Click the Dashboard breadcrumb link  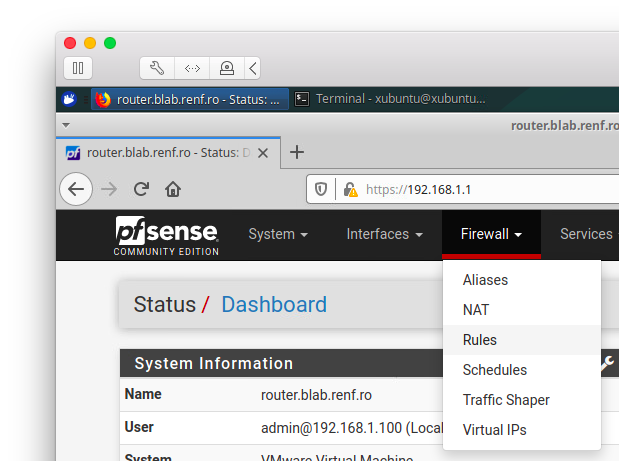coord(274,304)
